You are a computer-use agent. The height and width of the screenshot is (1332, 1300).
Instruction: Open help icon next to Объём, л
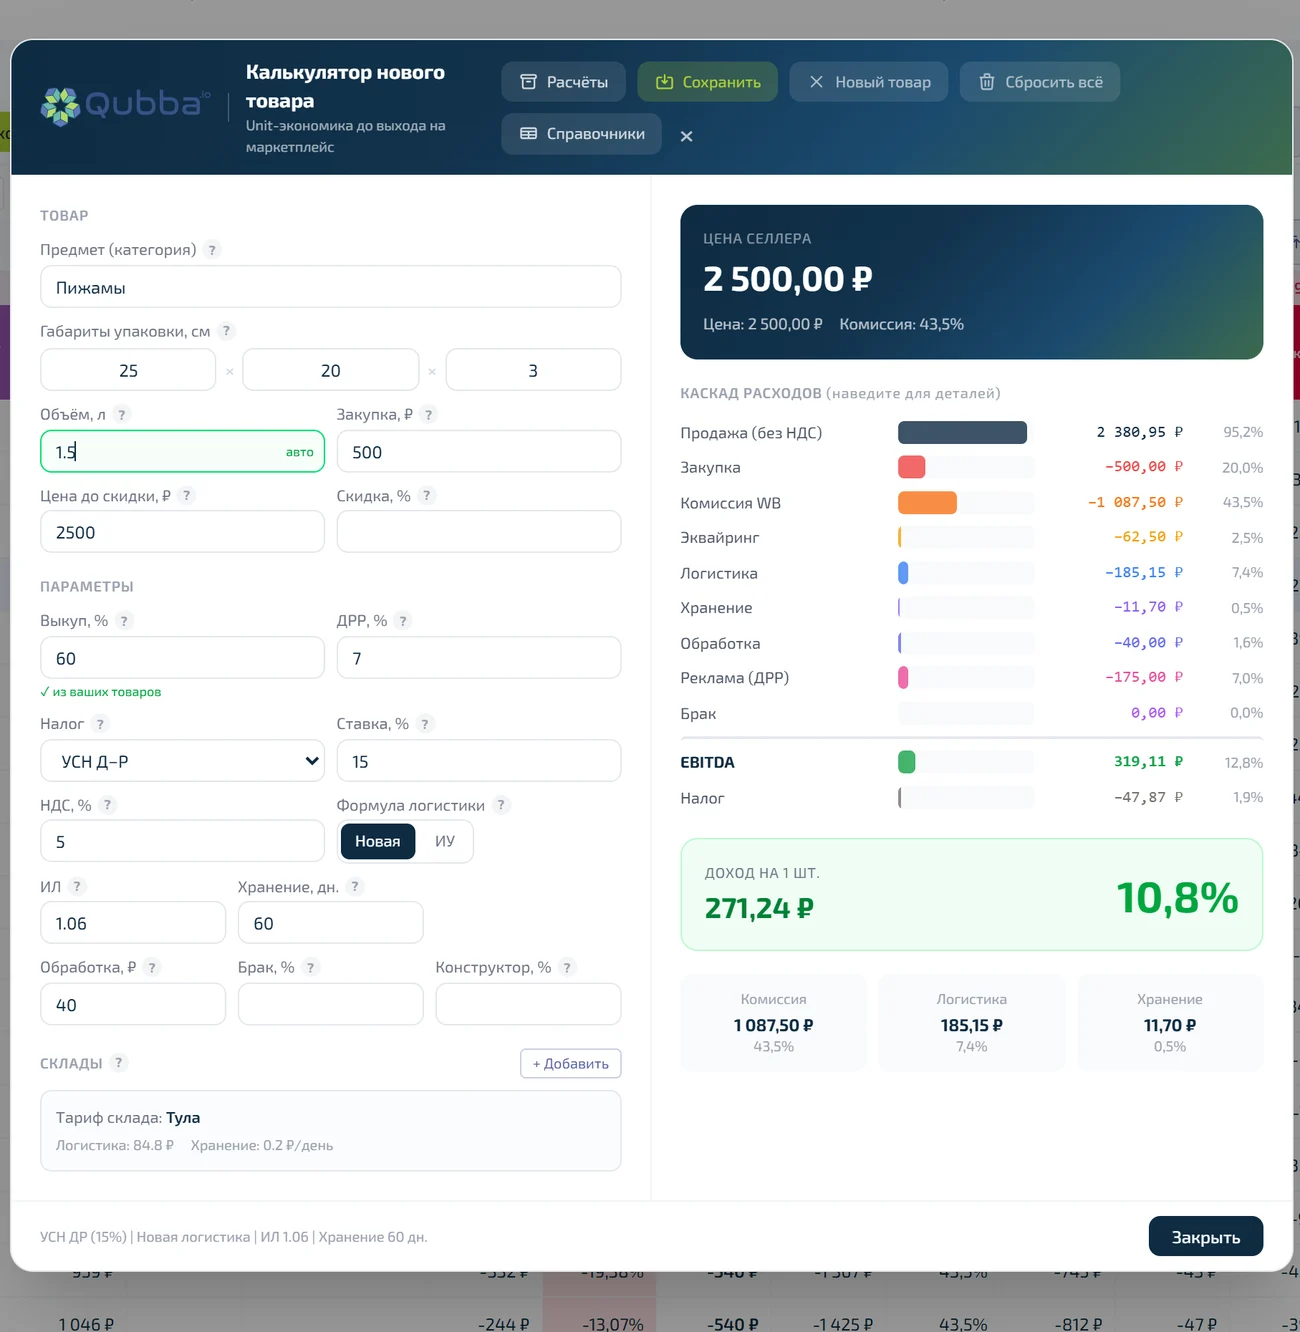122,414
